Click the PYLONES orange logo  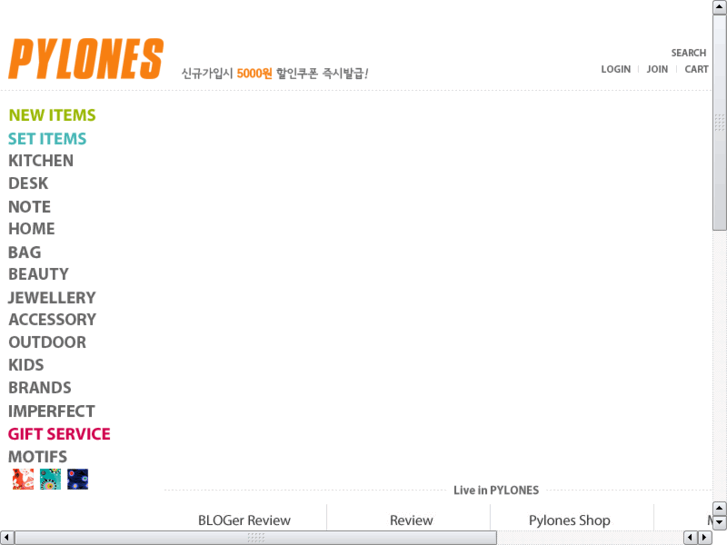[x=86, y=59]
